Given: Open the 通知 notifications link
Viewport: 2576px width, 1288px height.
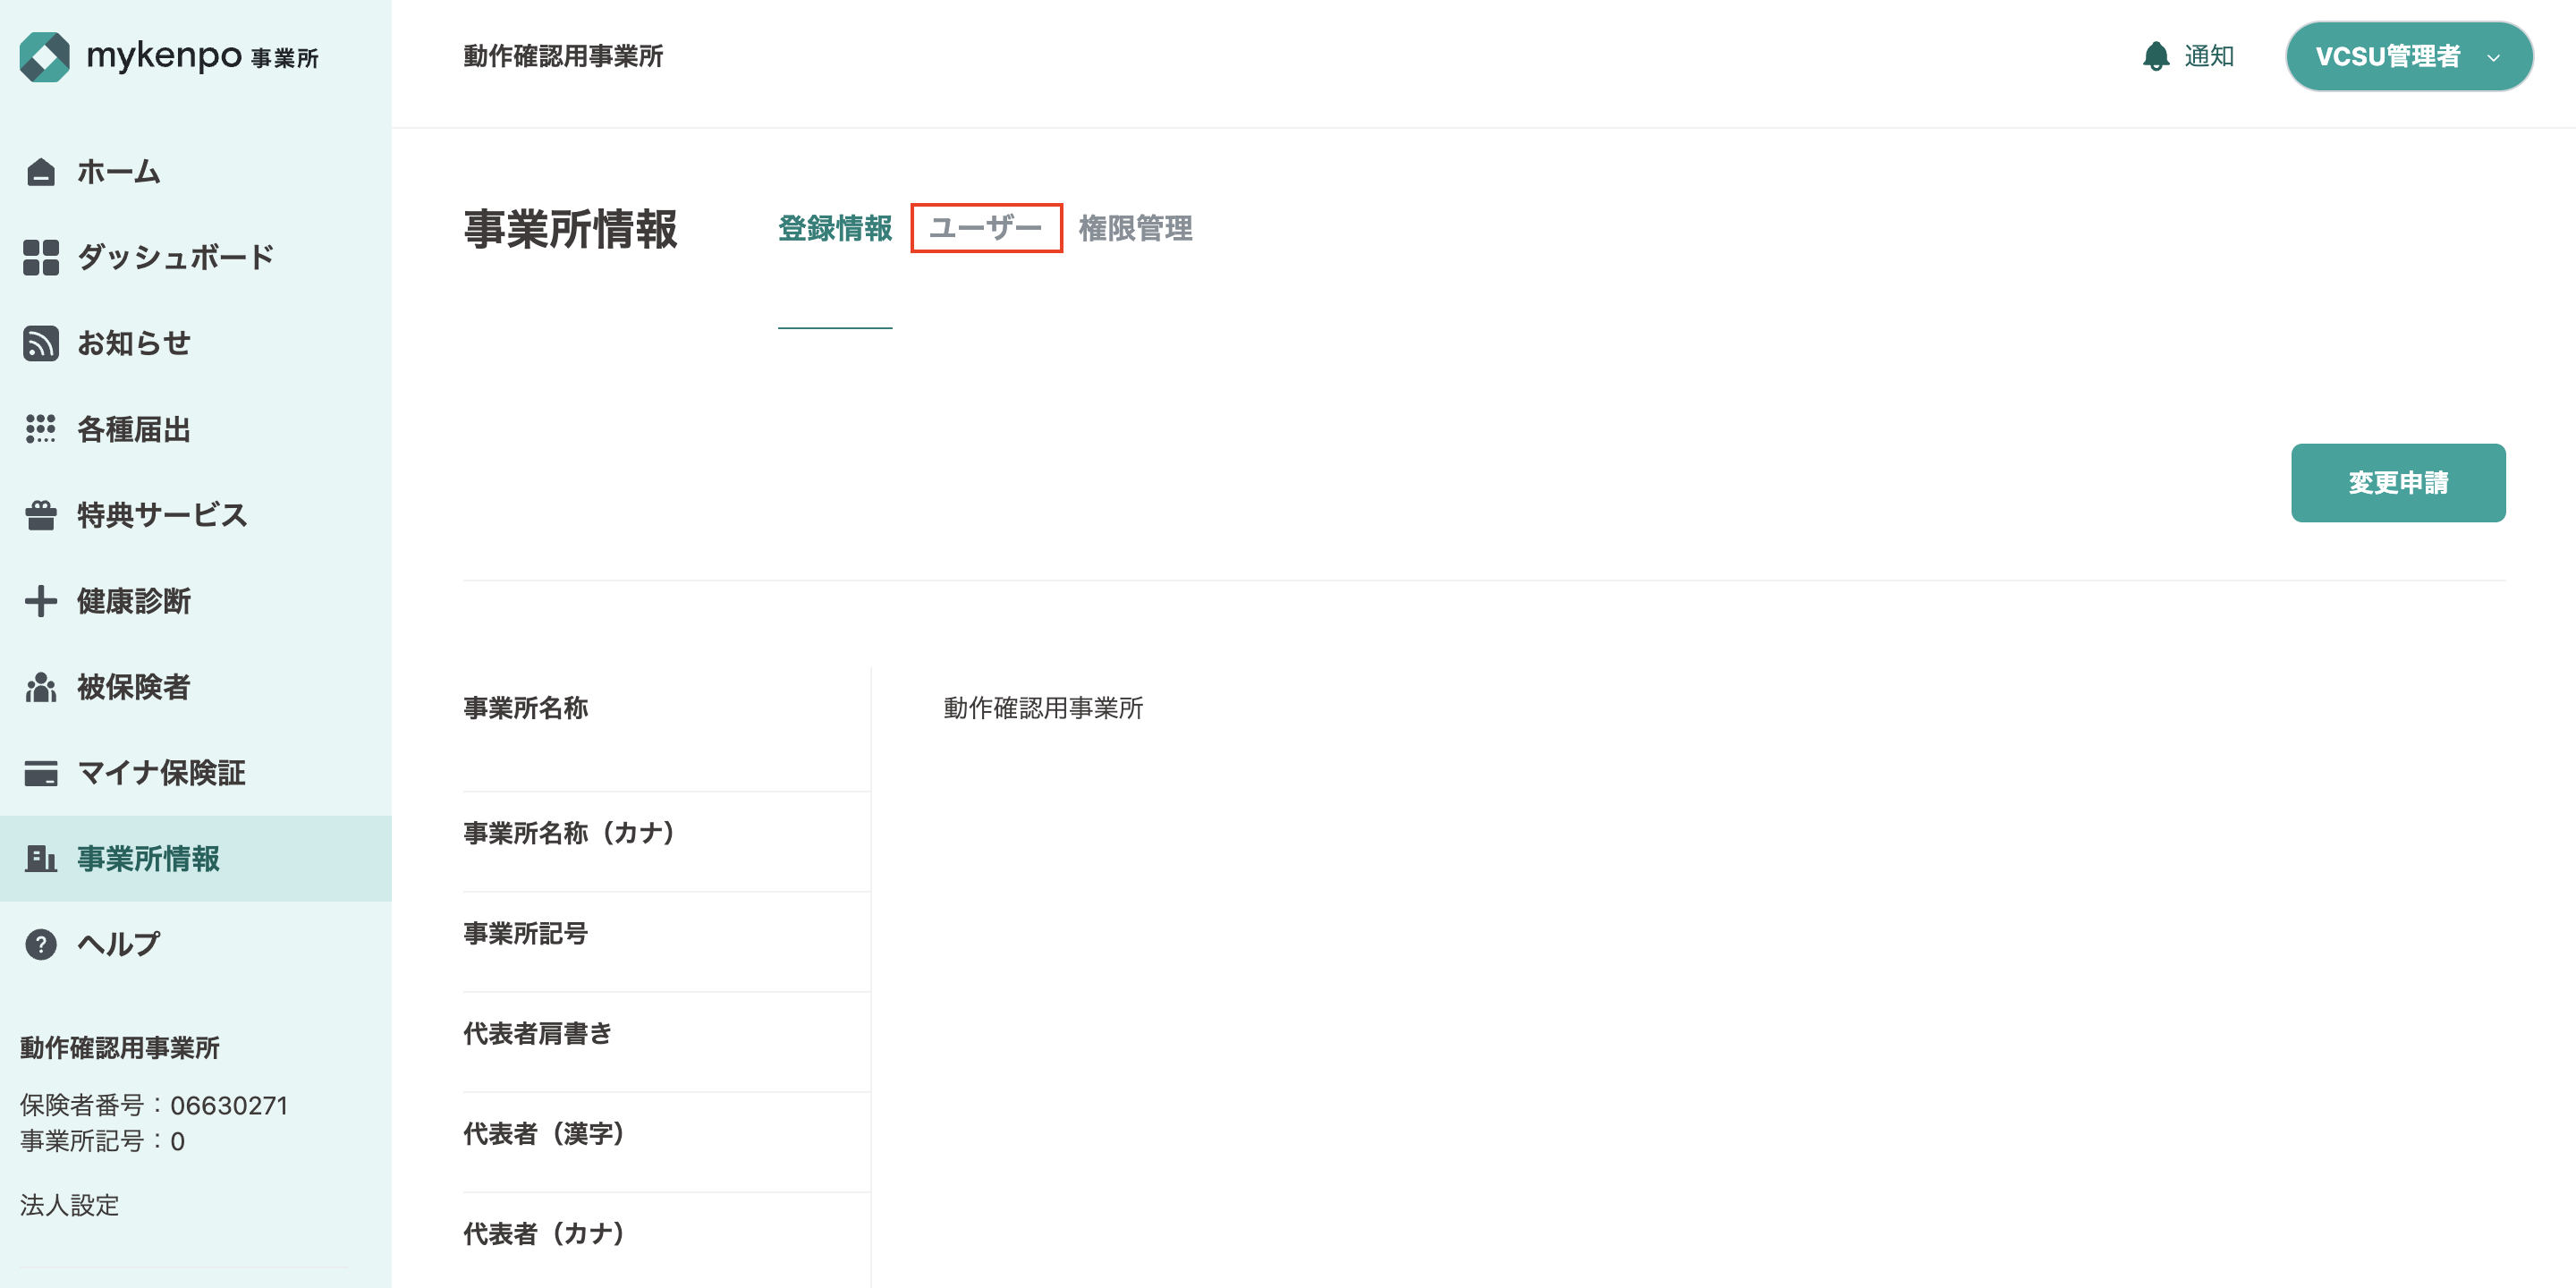Looking at the screenshot, I should pos(2209,56).
